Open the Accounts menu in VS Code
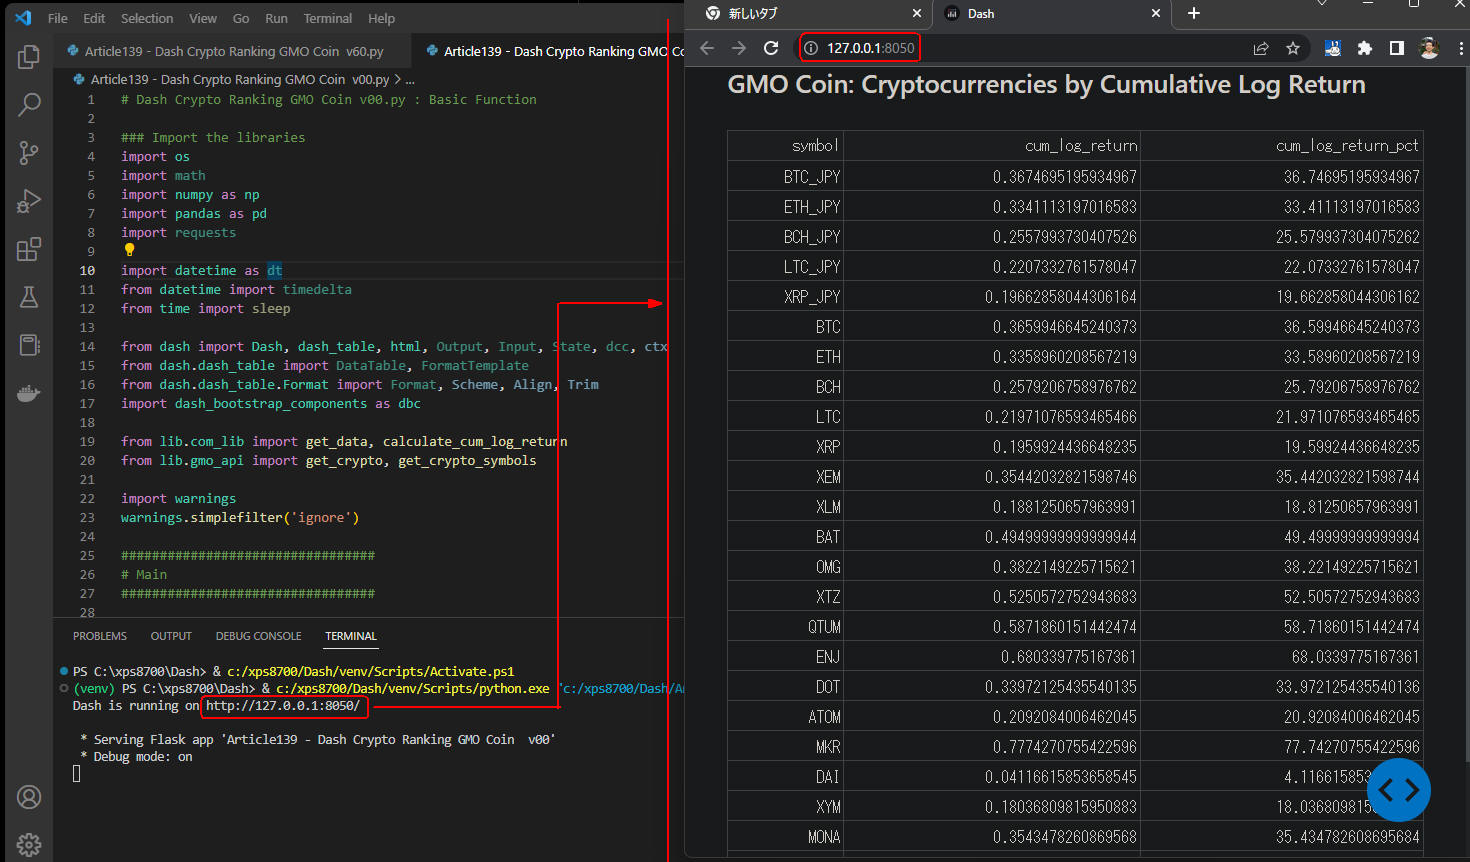Image resolution: width=1470 pixels, height=862 pixels. point(29,797)
